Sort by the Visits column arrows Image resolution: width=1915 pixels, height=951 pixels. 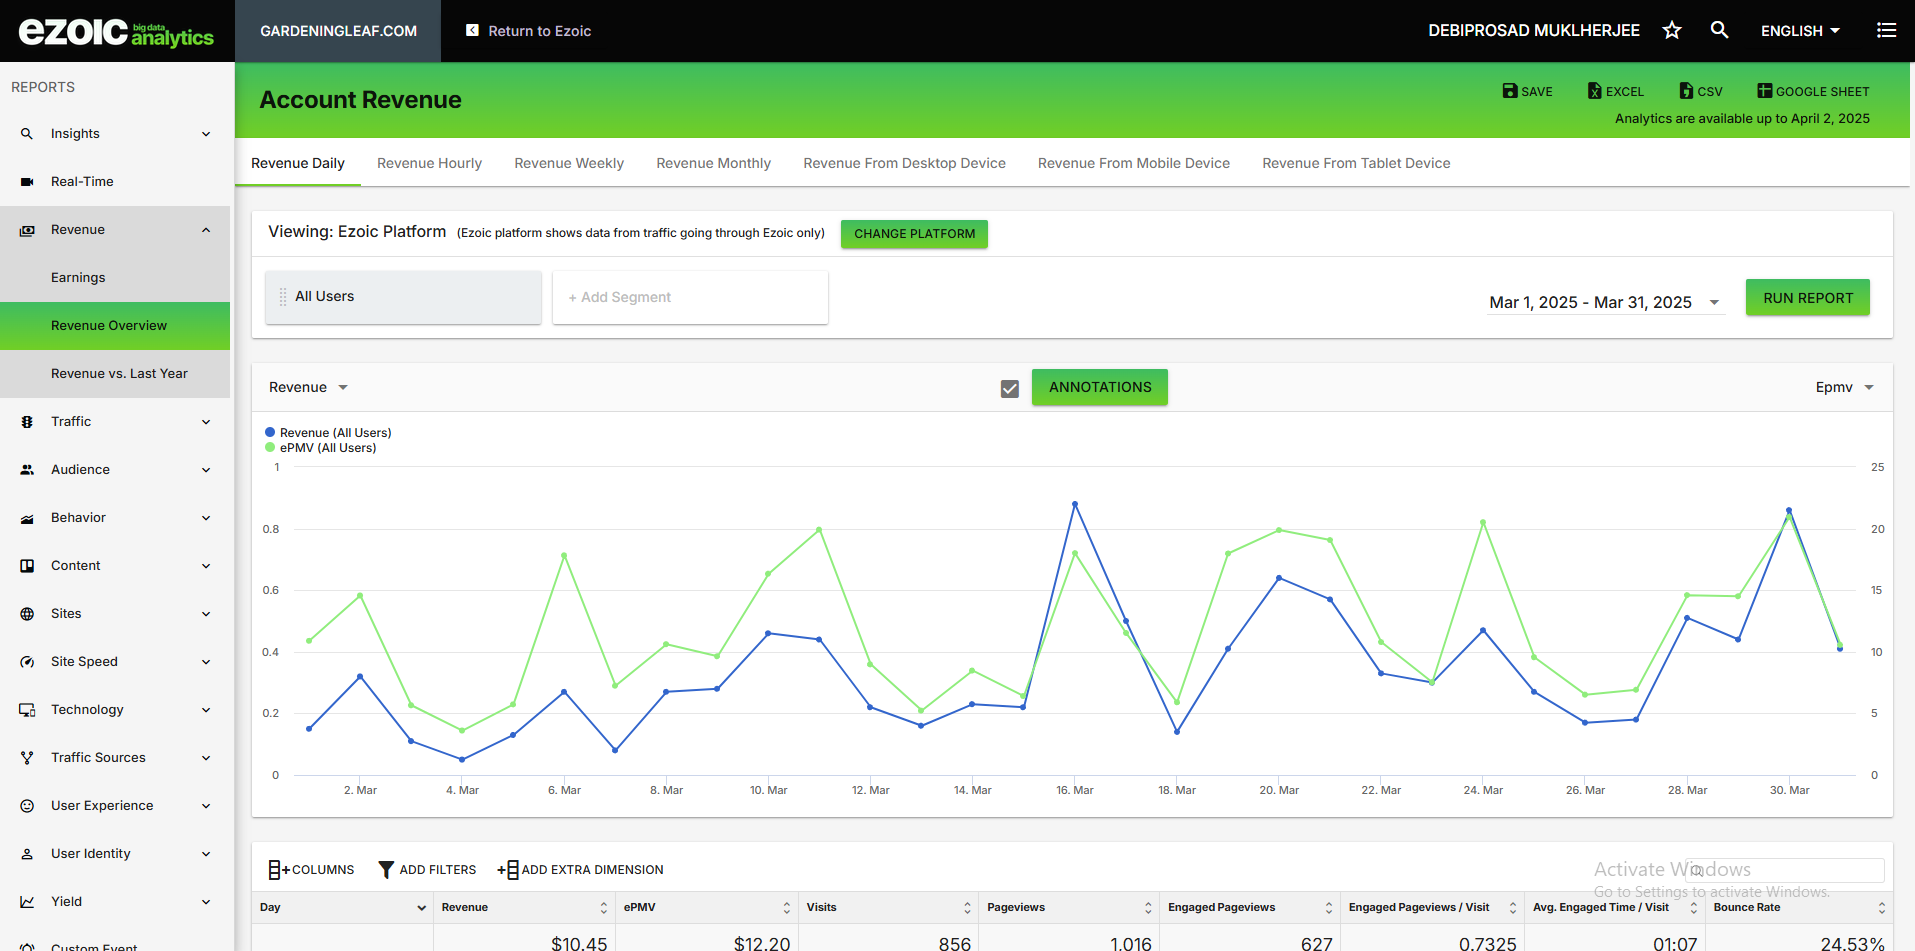[x=967, y=908]
